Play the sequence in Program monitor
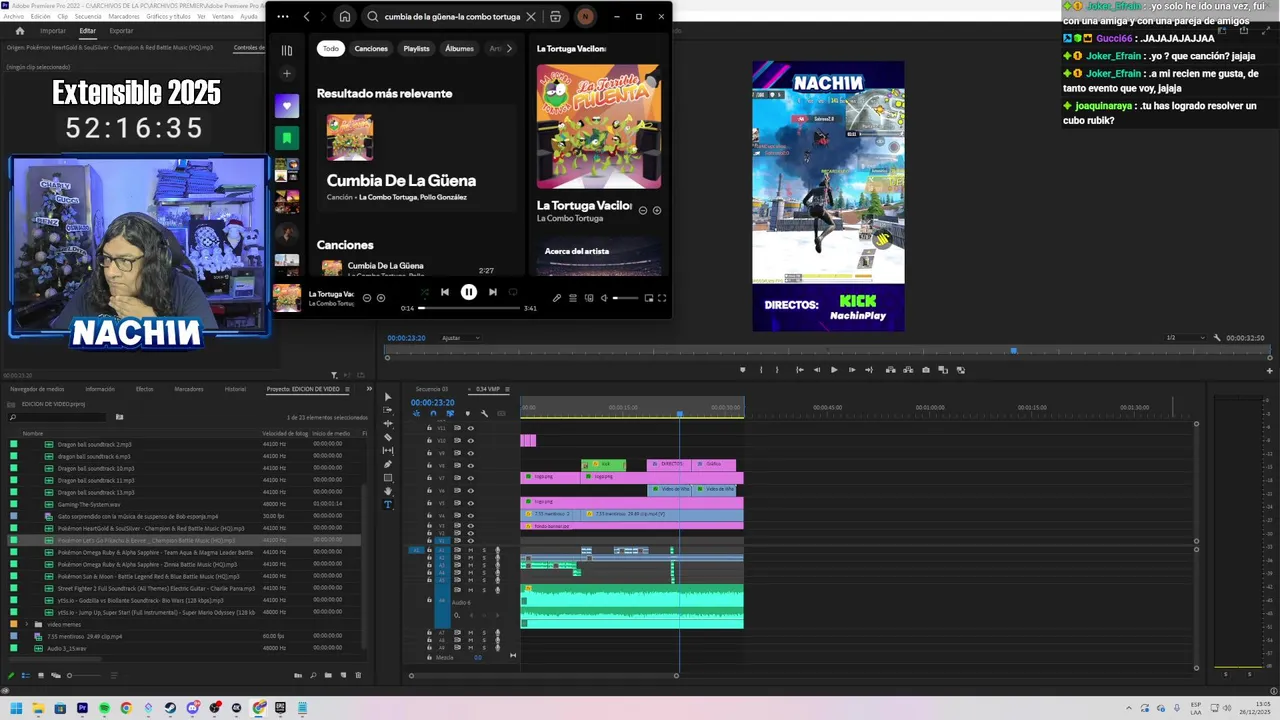The width and height of the screenshot is (1280, 720). 834,370
